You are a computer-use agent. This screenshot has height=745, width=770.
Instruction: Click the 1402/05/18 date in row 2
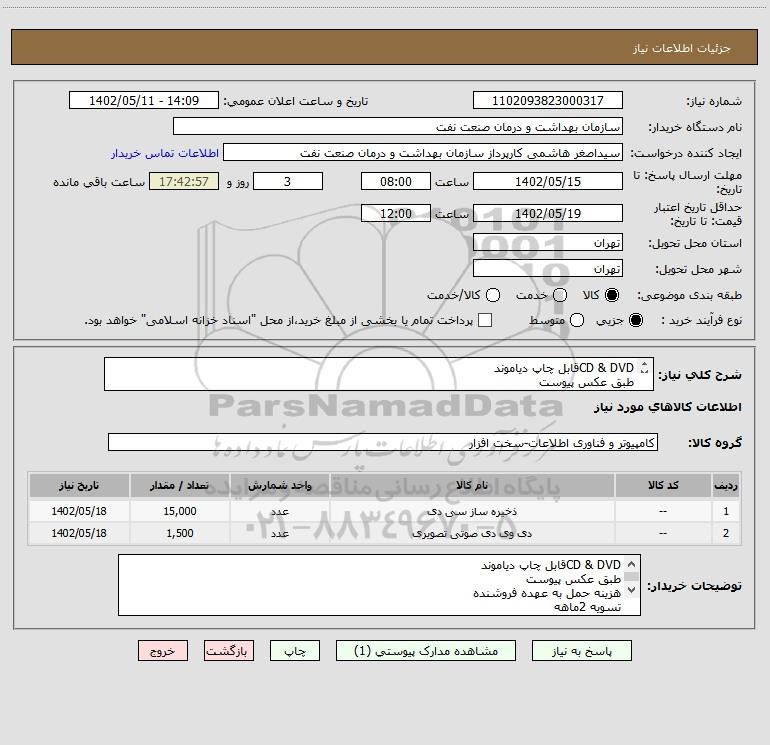(x=79, y=533)
